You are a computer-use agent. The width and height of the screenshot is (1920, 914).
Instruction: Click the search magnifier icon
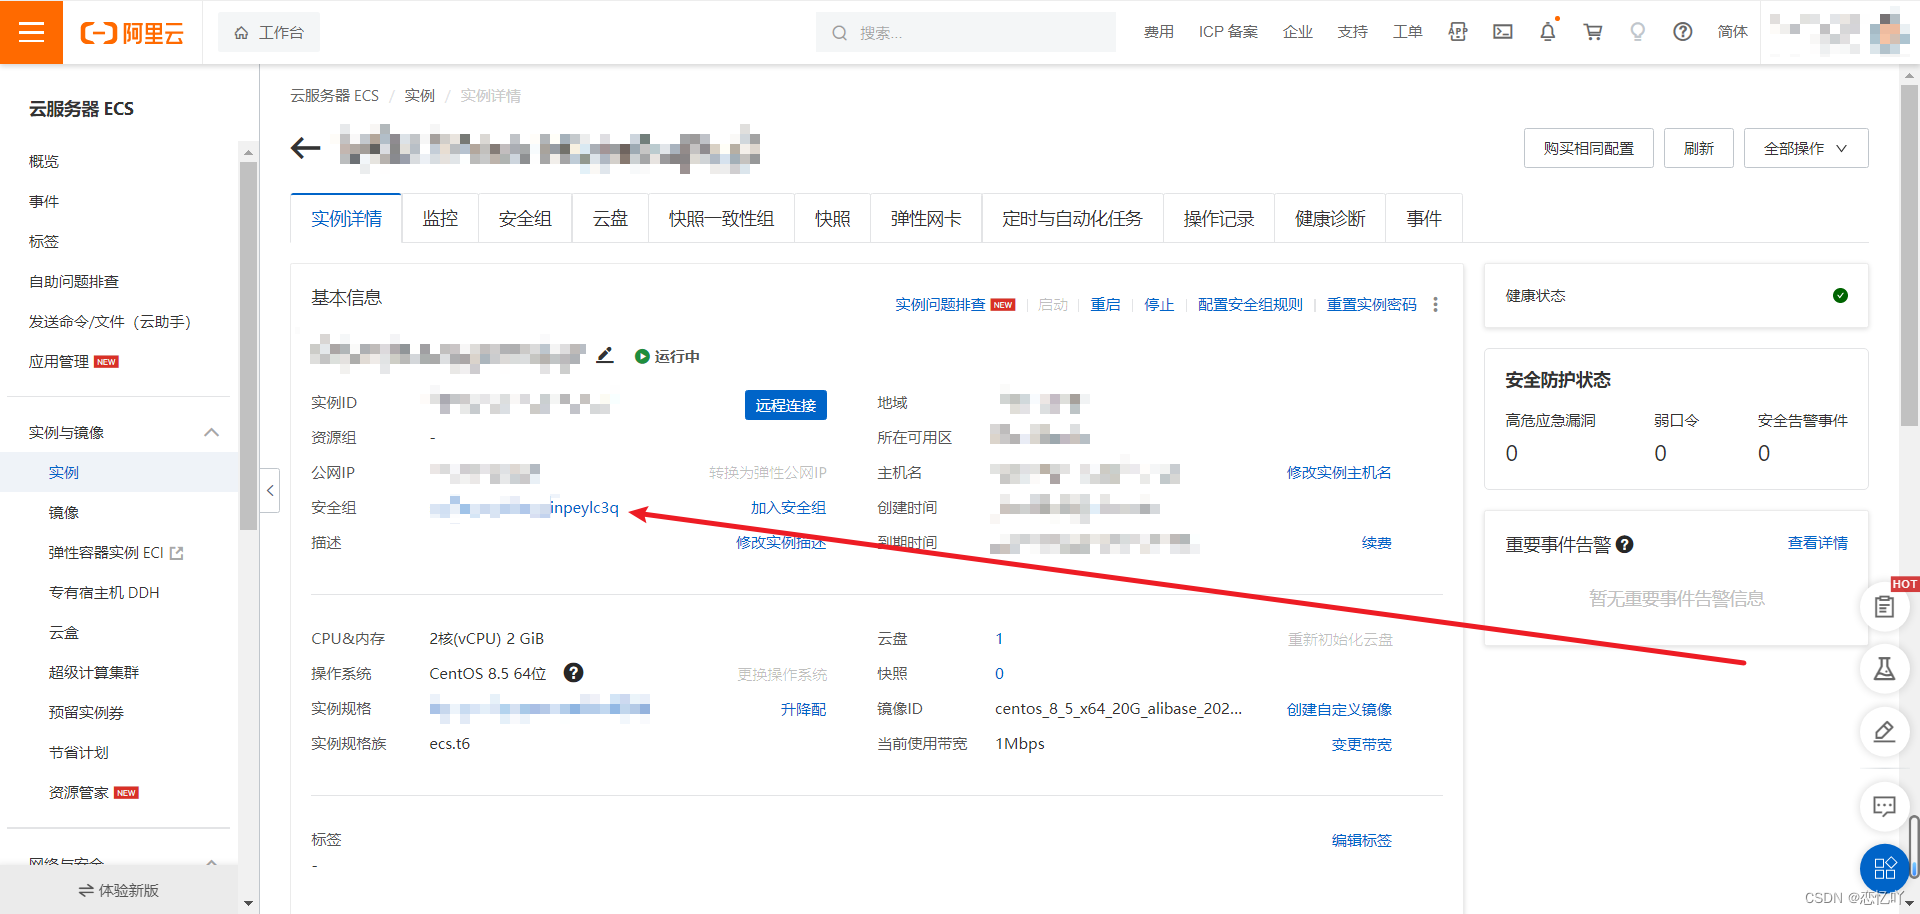[839, 33]
